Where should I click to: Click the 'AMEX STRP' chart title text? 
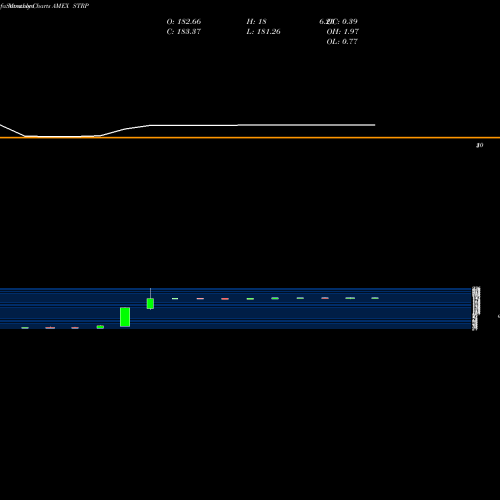click(70, 6)
